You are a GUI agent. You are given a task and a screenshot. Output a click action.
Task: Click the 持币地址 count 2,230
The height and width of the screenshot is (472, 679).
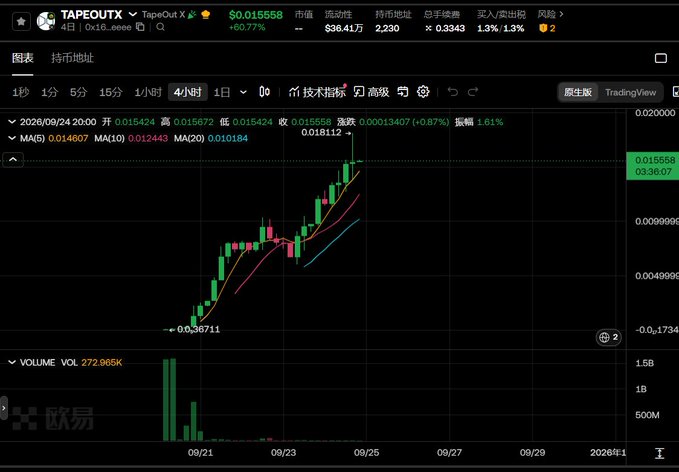[387, 28]
